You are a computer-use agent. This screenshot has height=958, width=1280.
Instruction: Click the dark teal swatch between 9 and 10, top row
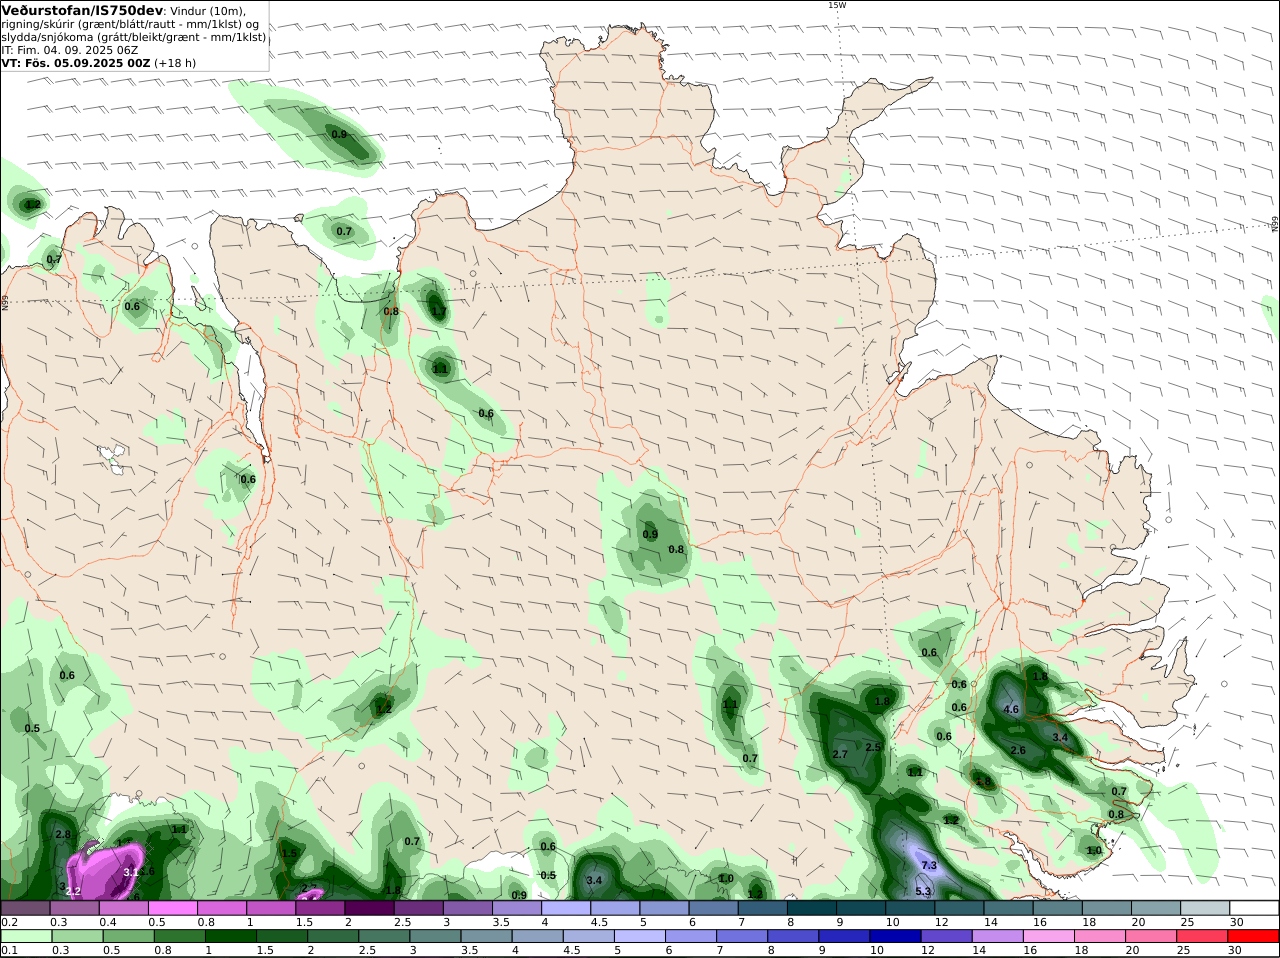(x=862, y=908)
